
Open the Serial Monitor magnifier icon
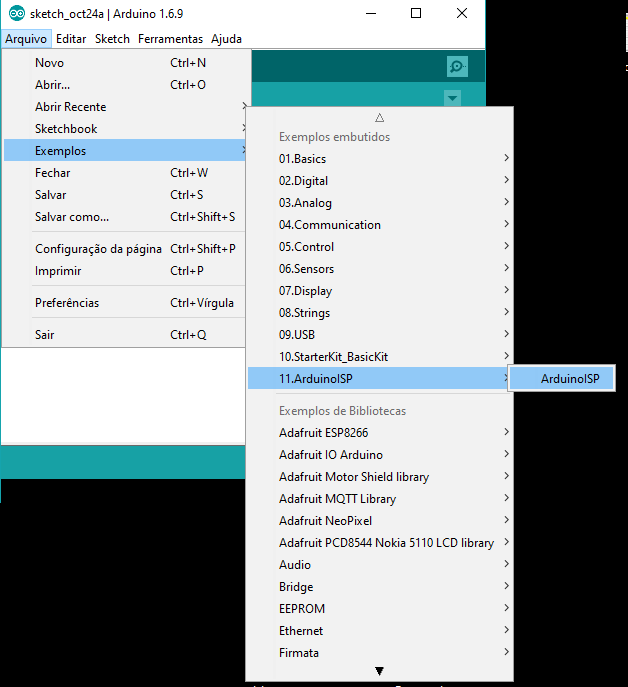point(457,67)
